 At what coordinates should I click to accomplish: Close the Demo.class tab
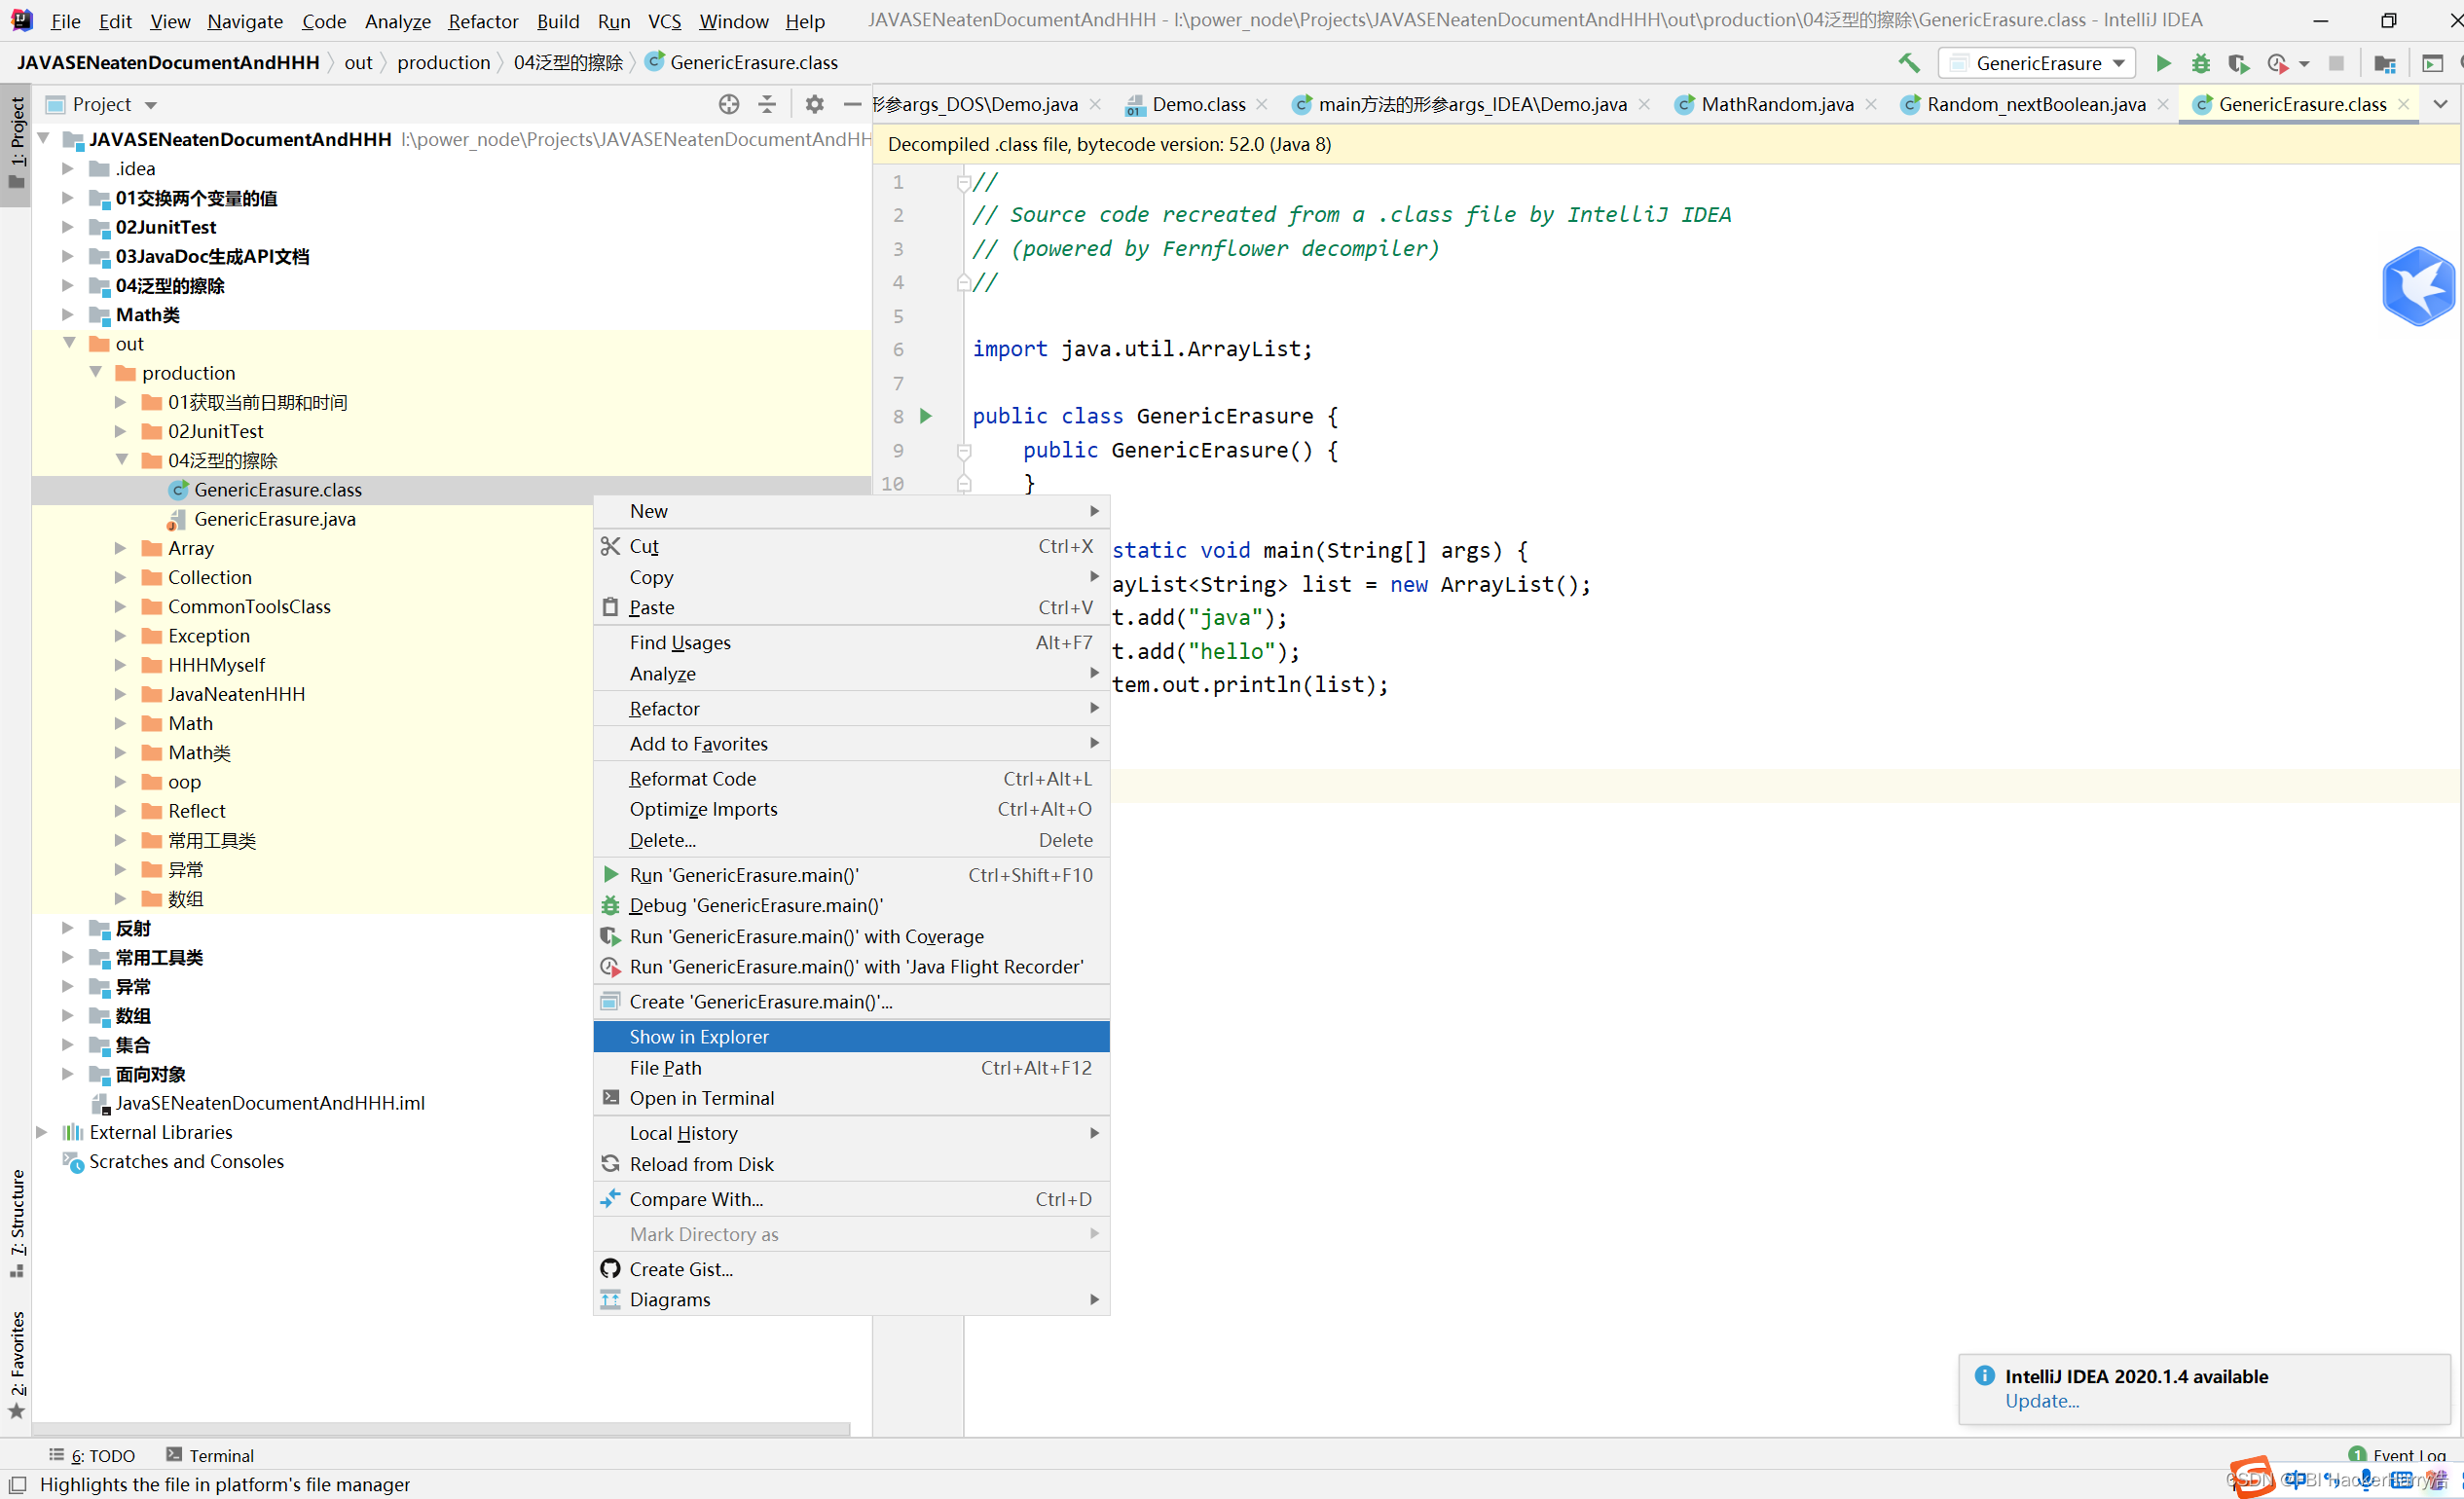[x=1262, y=104]
